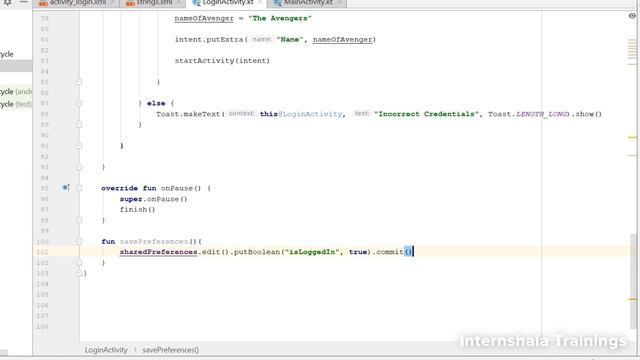Click Toast.makeText on line 88
This screenshot has width=640, height=360.
(188, 114)
